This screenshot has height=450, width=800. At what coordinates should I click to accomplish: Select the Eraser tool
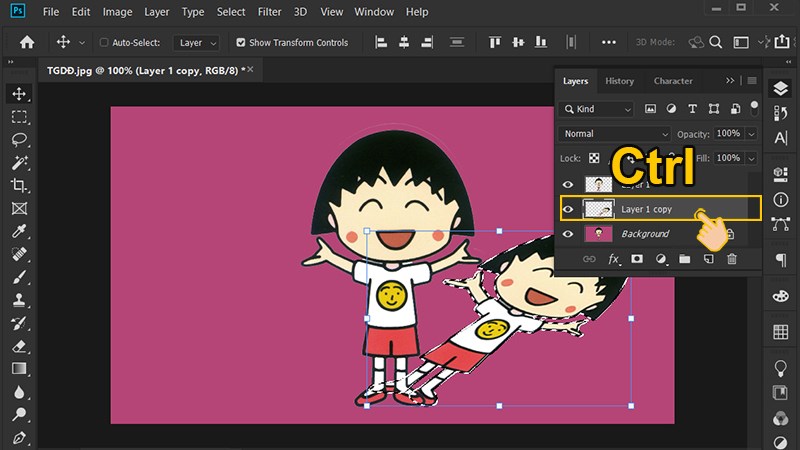(19, 346)
